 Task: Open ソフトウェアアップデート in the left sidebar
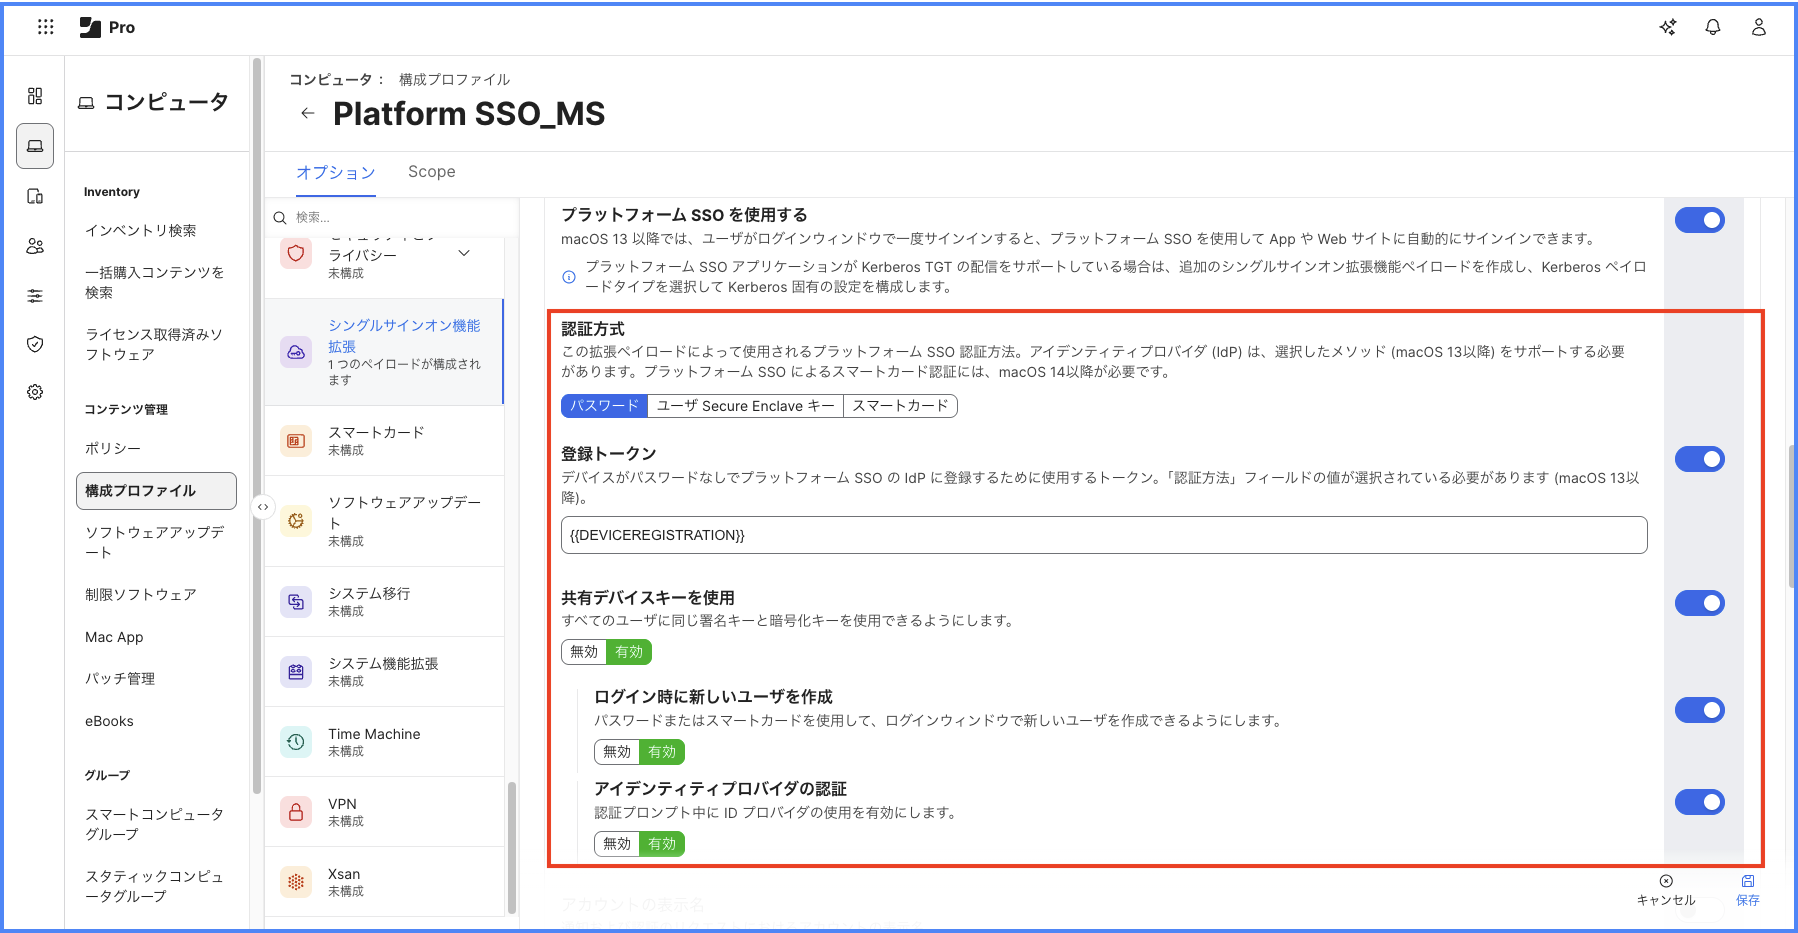tap(154, 542)
